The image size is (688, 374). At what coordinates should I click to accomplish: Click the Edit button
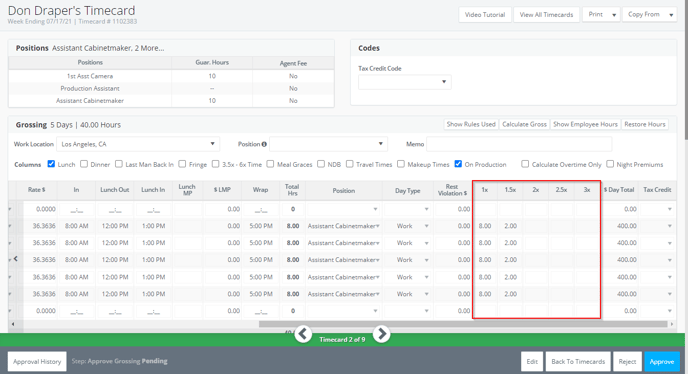[532, 361]
